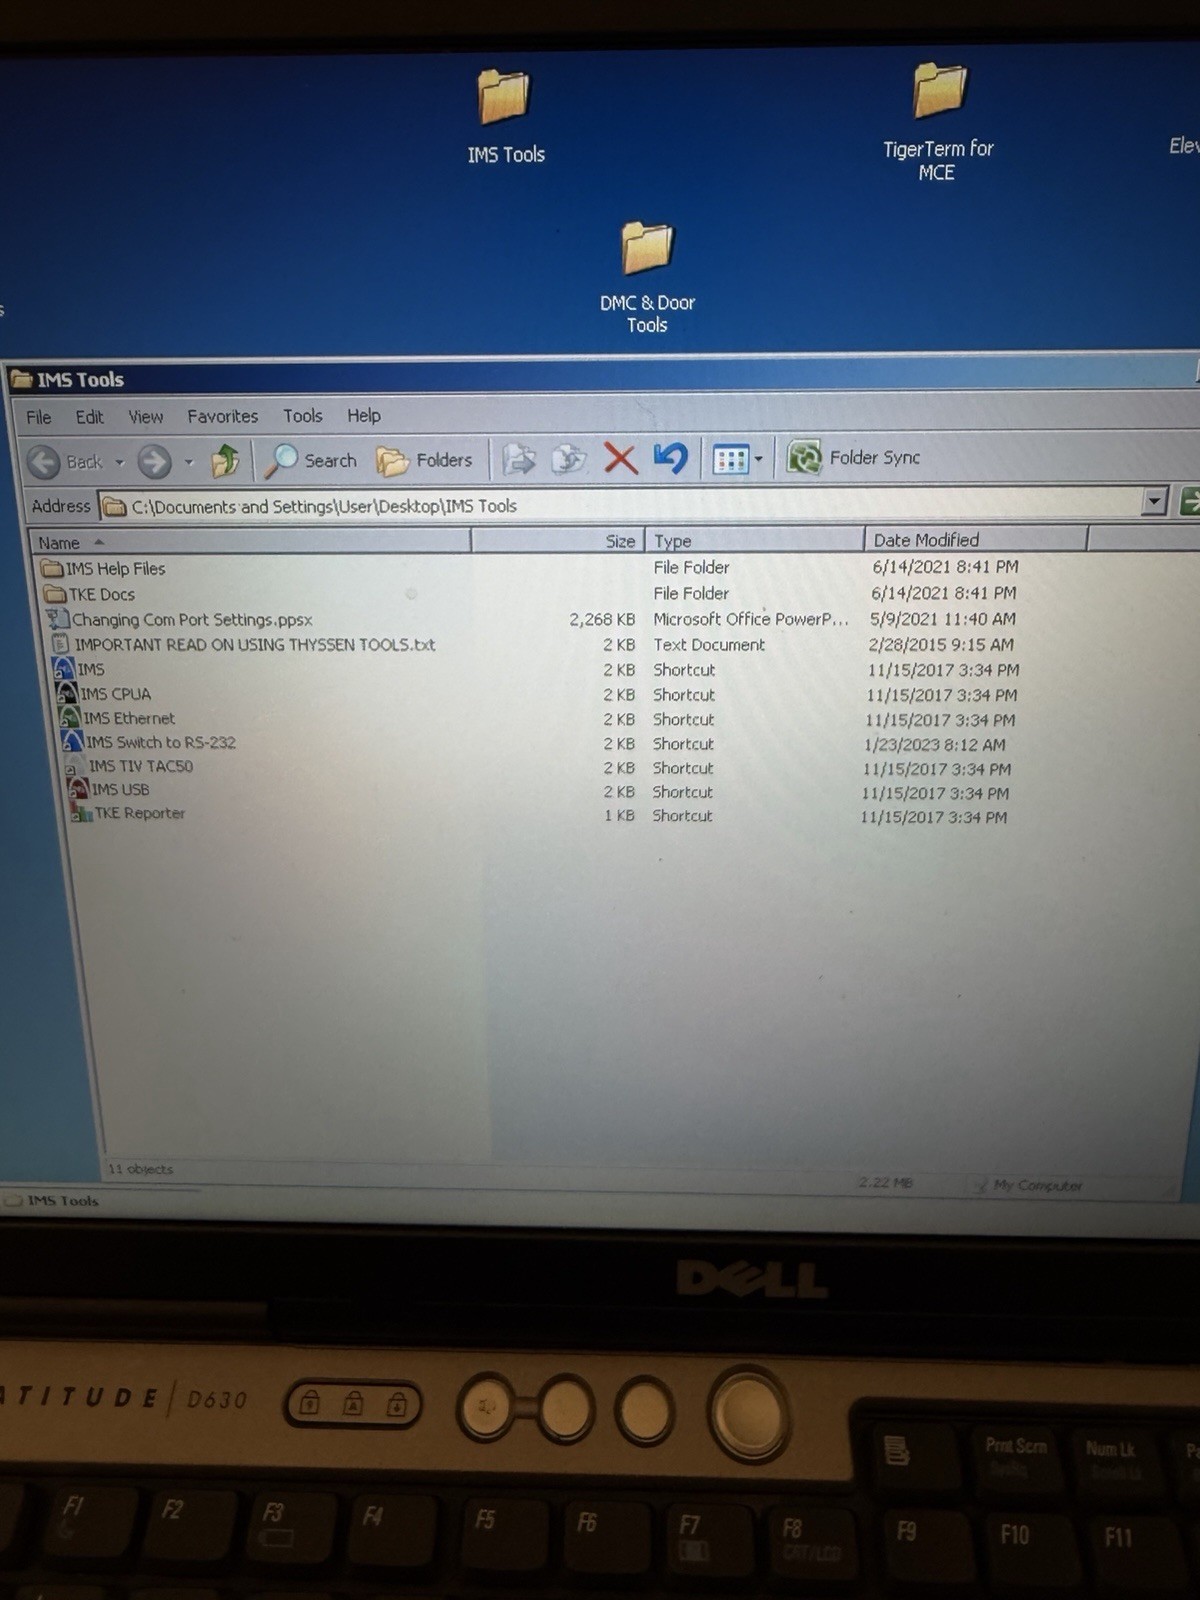1200x1600 pixels.
Task: Select the IMS USB shortcut
Action: tap(108, 789)
